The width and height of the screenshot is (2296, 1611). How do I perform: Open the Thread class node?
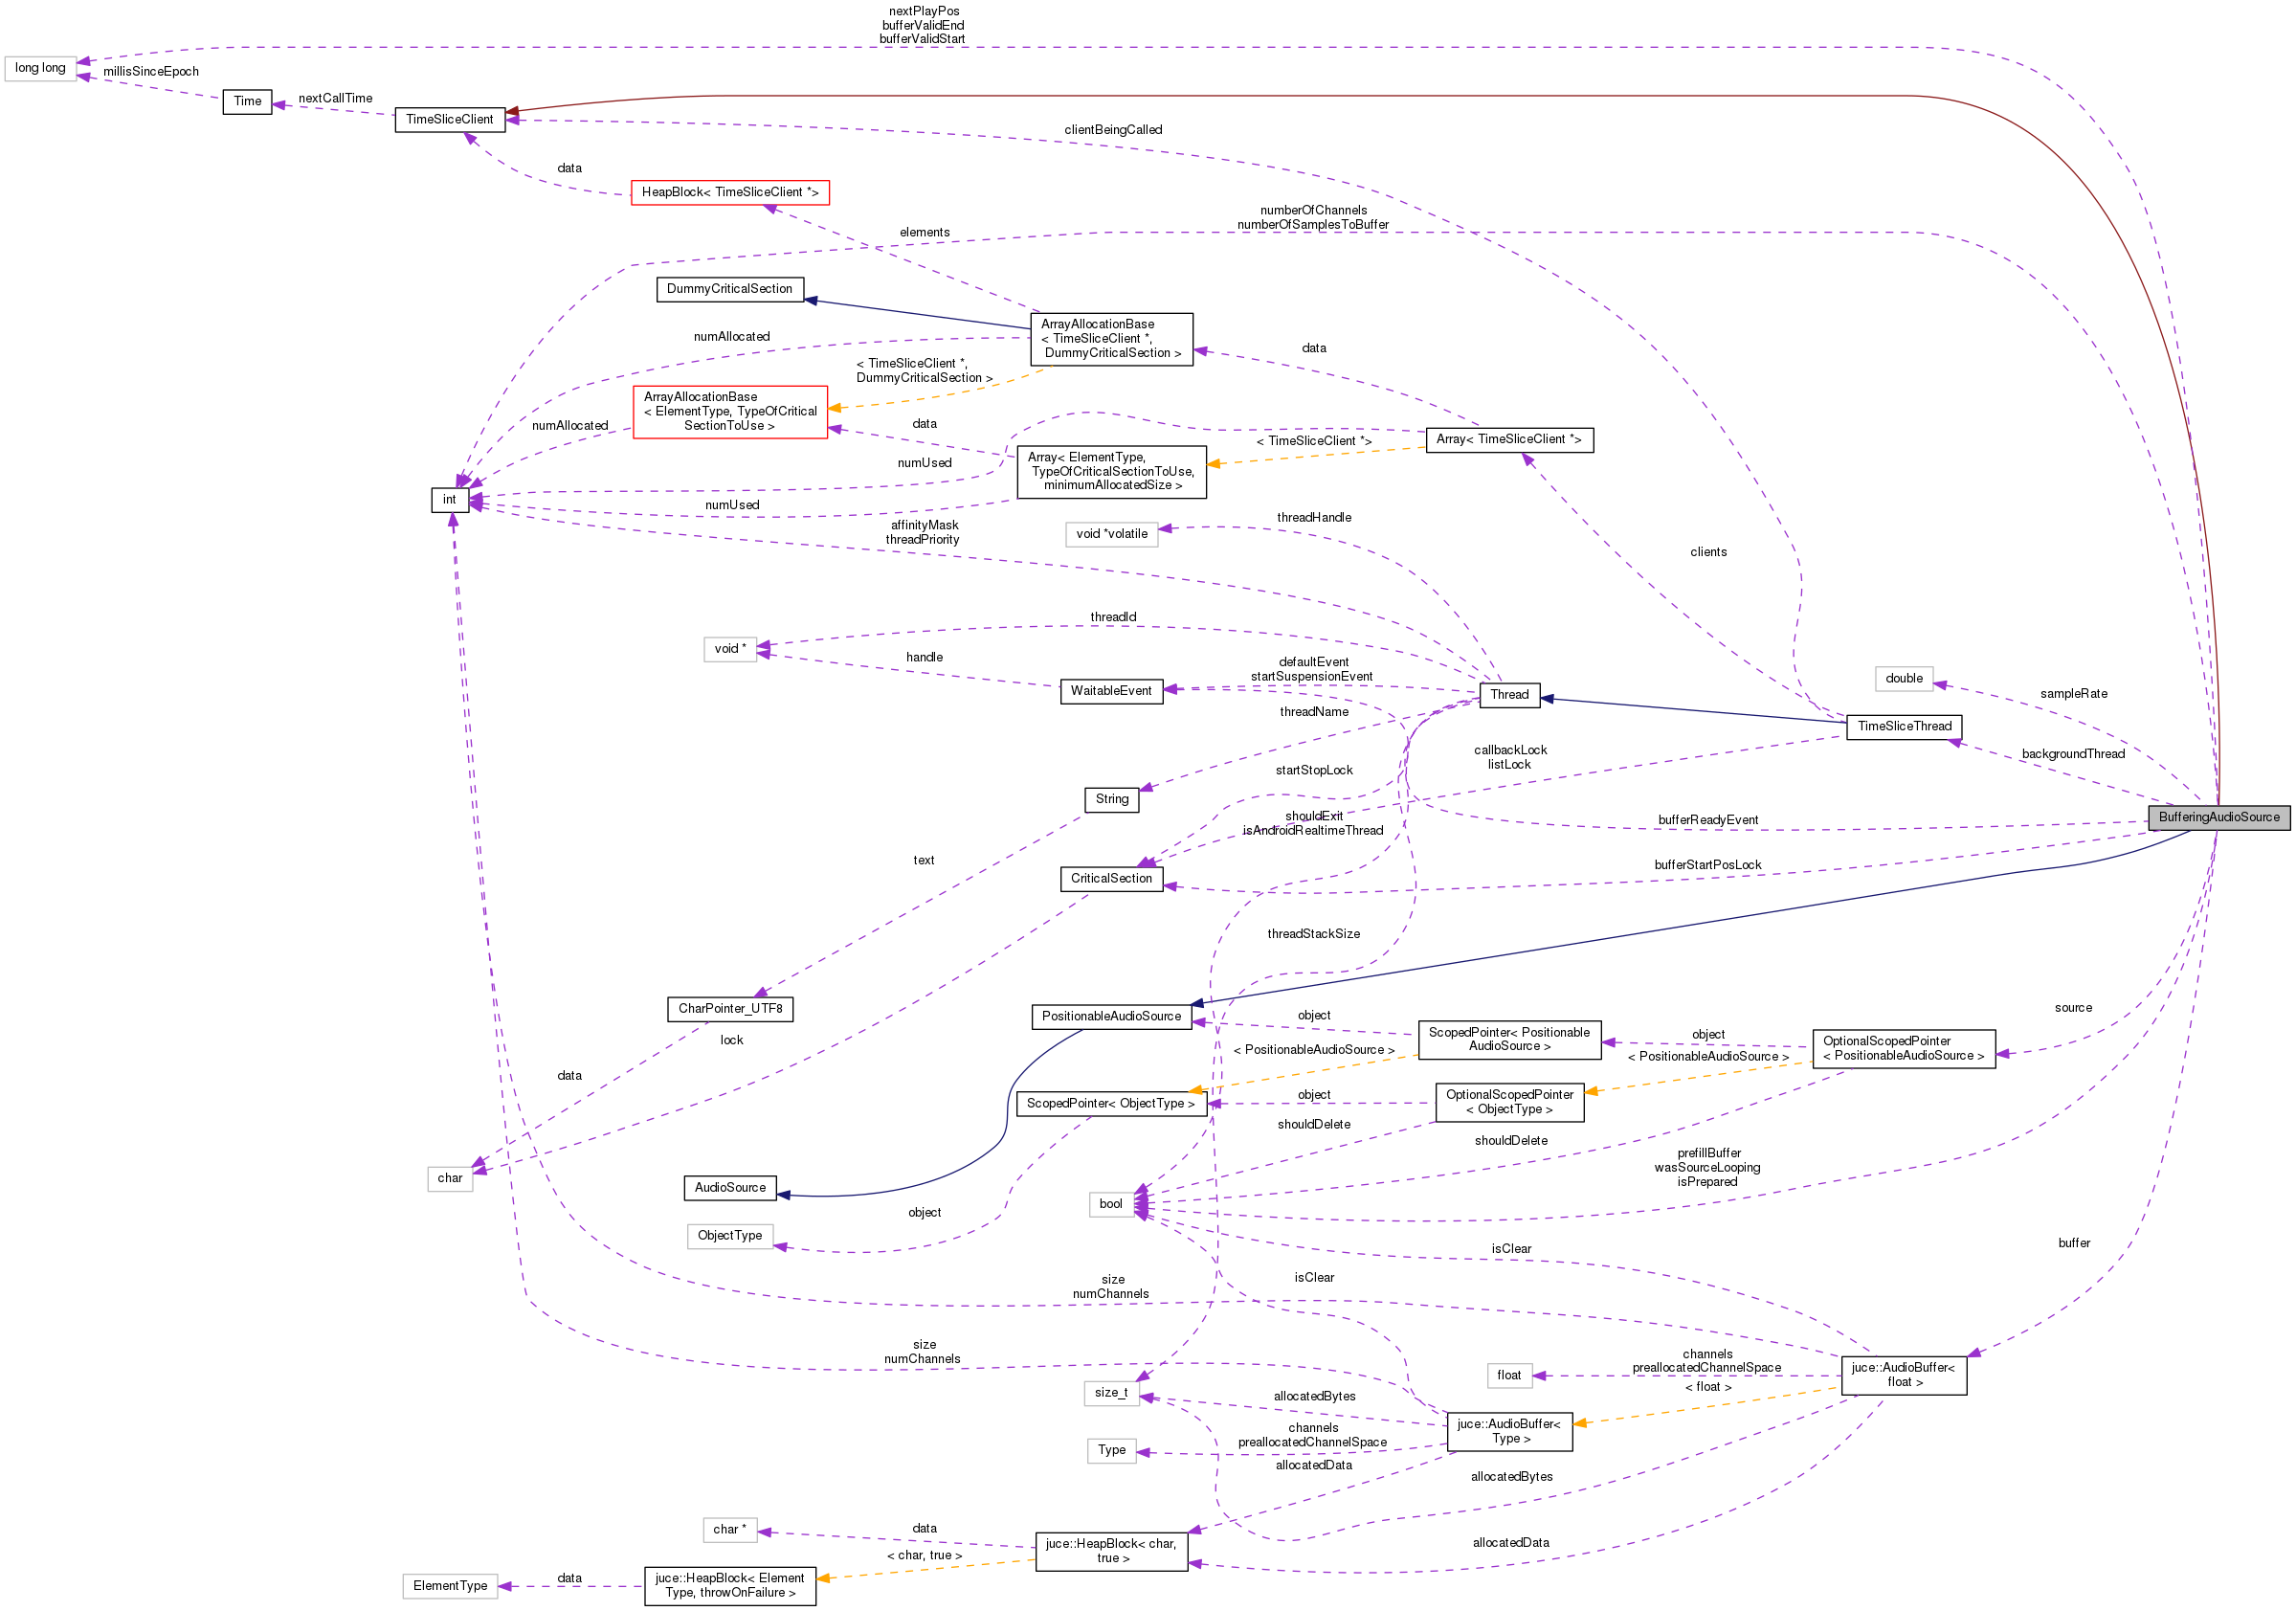[x=1509, y=695]
